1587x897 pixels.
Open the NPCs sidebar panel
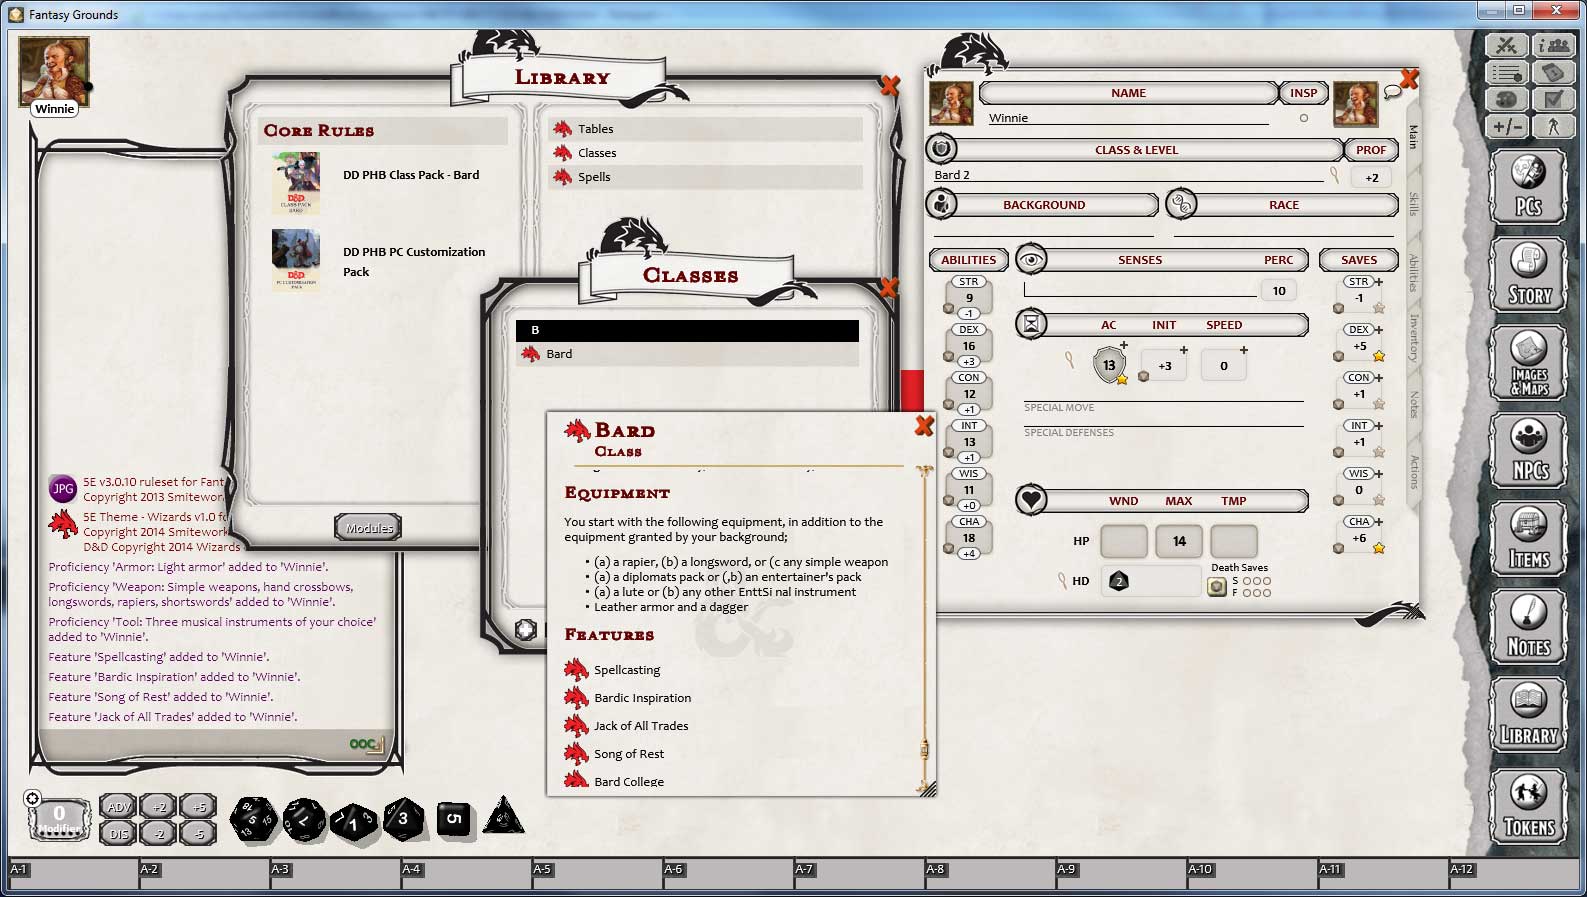[x=1527, y=451]
